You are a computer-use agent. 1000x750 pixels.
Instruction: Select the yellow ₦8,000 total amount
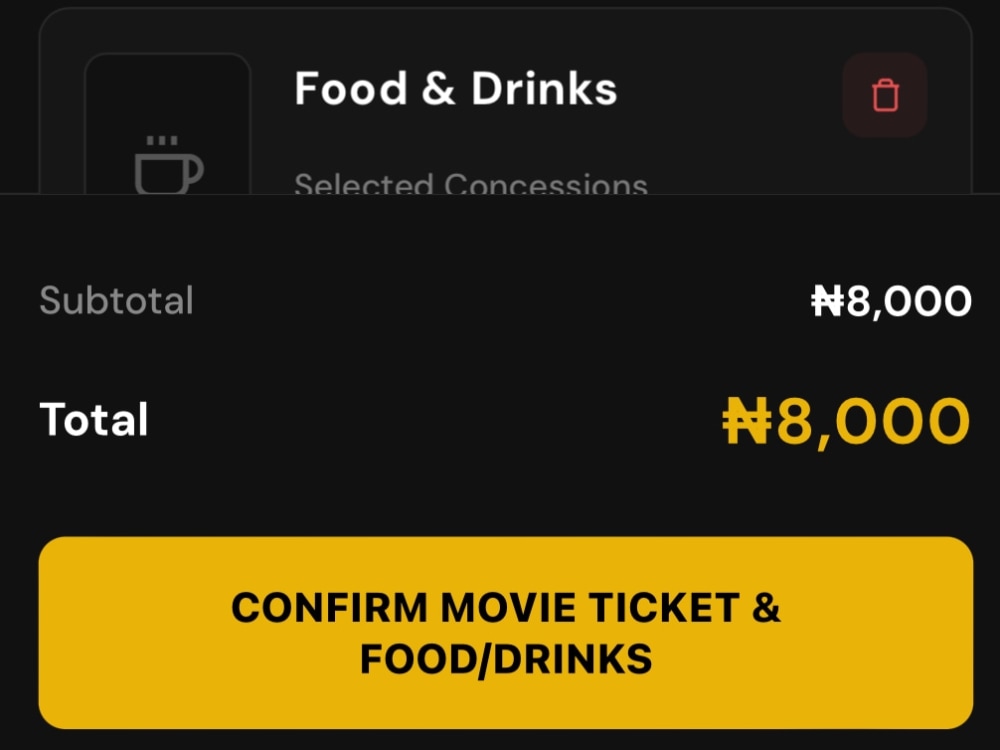click(x=846, y=422)
